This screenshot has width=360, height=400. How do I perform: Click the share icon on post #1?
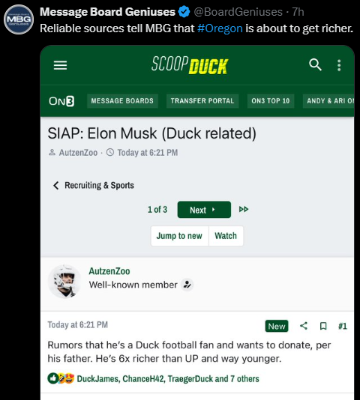(304, 326)
